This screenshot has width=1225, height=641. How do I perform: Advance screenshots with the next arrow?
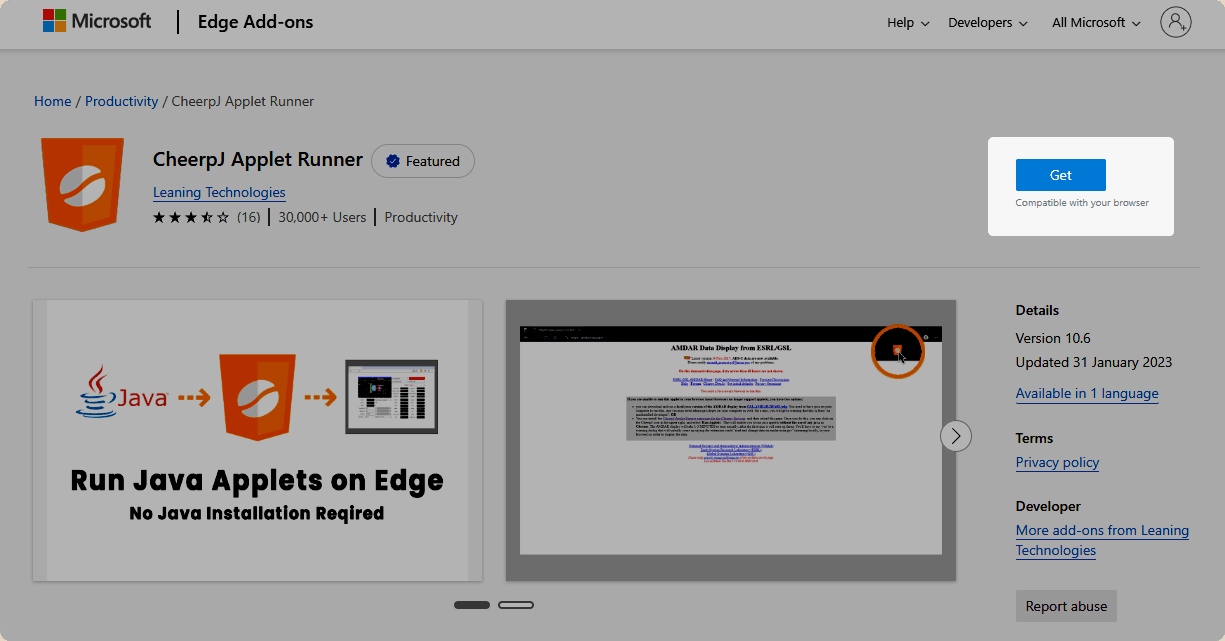point(956,436)
